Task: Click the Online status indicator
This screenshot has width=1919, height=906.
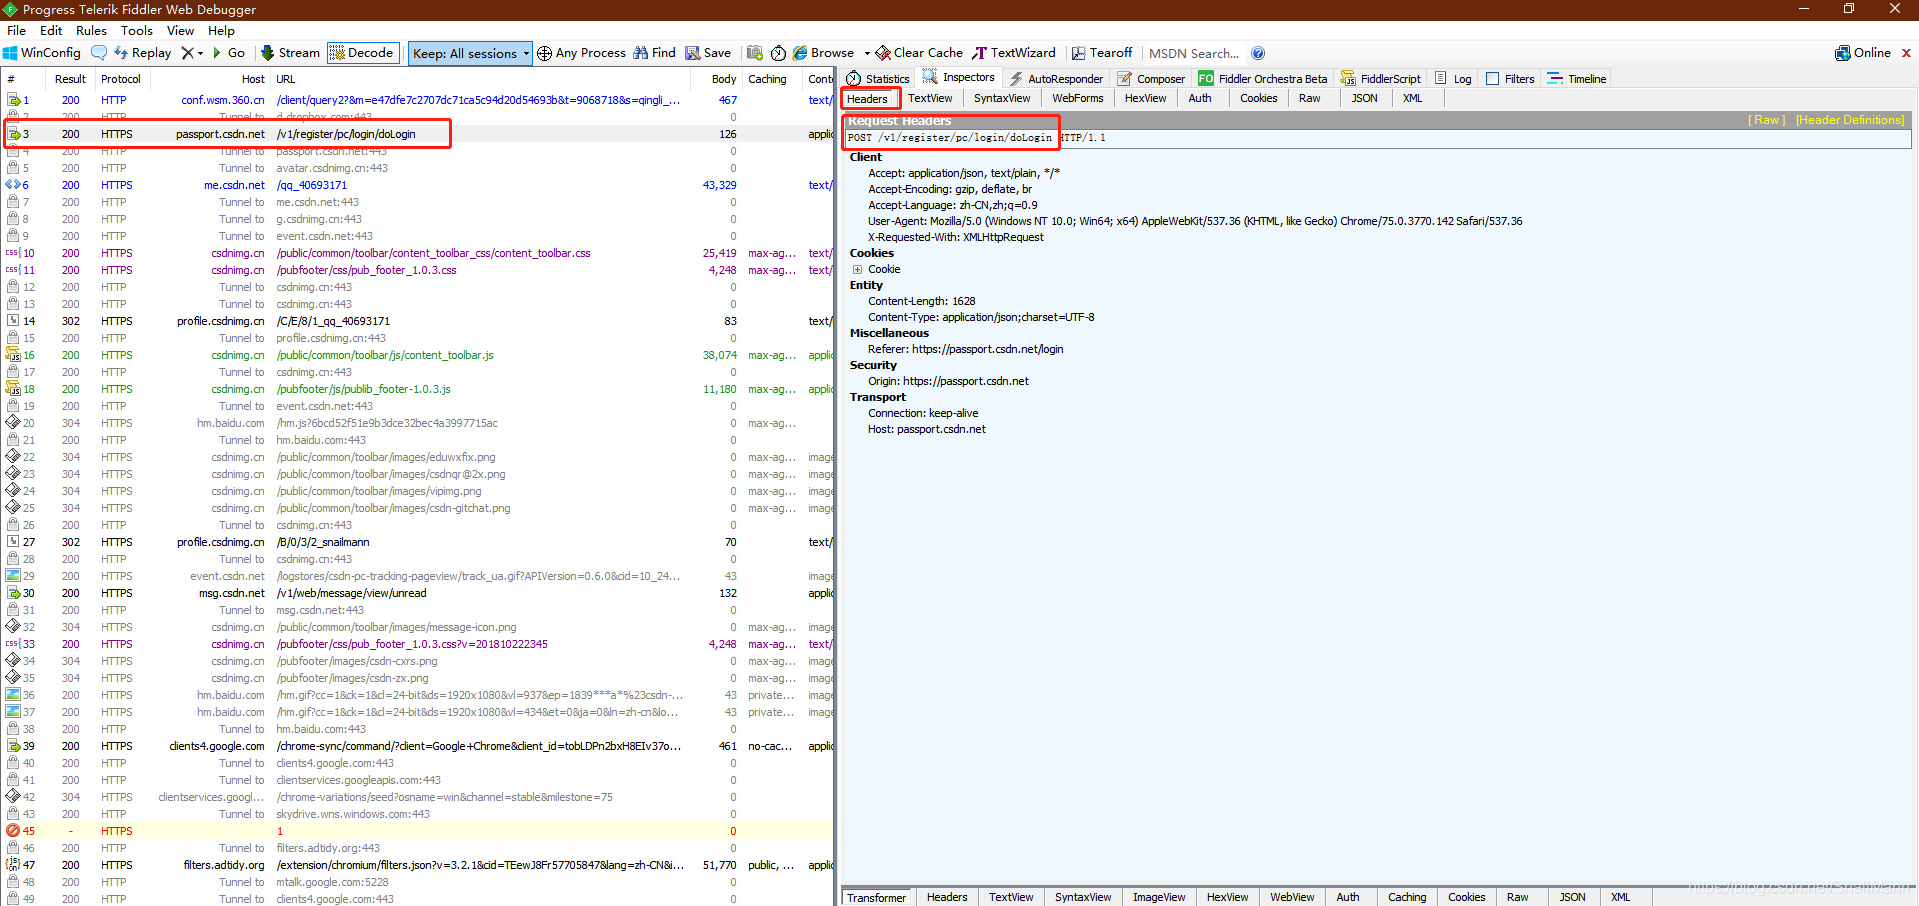Action: click(1863, 53)
